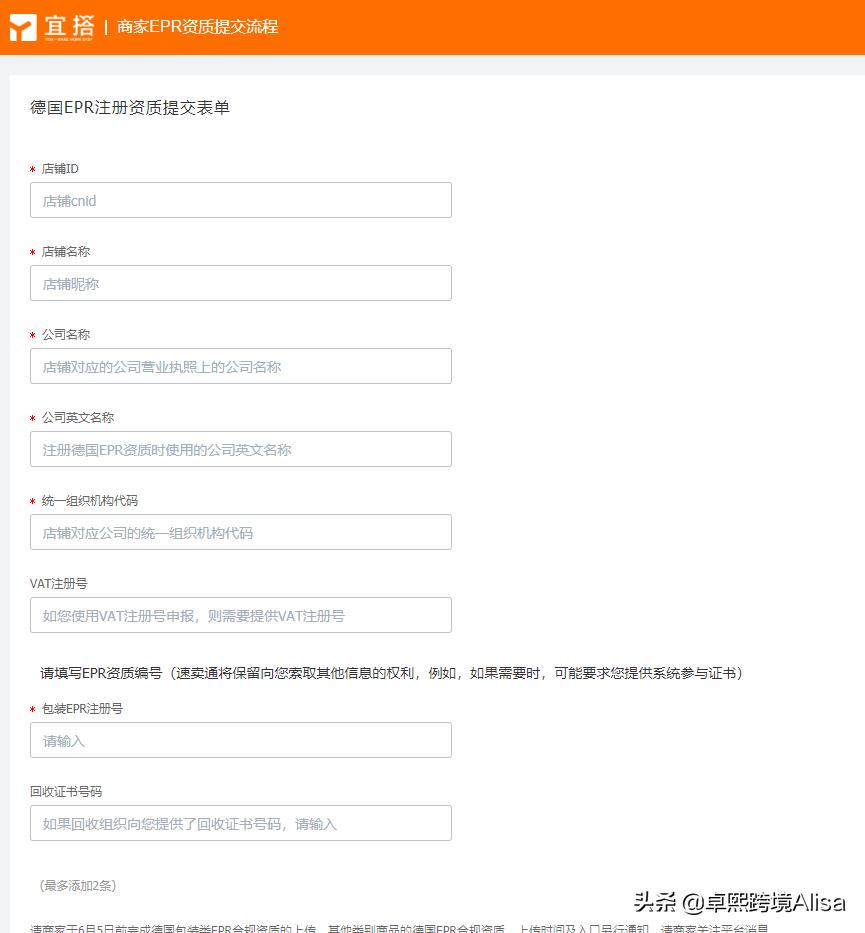Screen dimensions: 865x933
Task: Focus the VAT注册号 input field
Action: coord(240,614)
